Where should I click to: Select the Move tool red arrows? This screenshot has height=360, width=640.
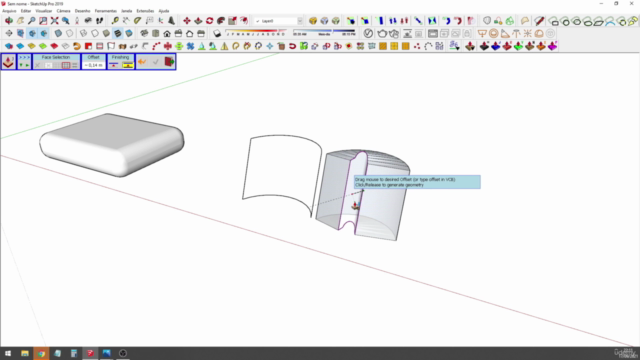tap(187, 20)
